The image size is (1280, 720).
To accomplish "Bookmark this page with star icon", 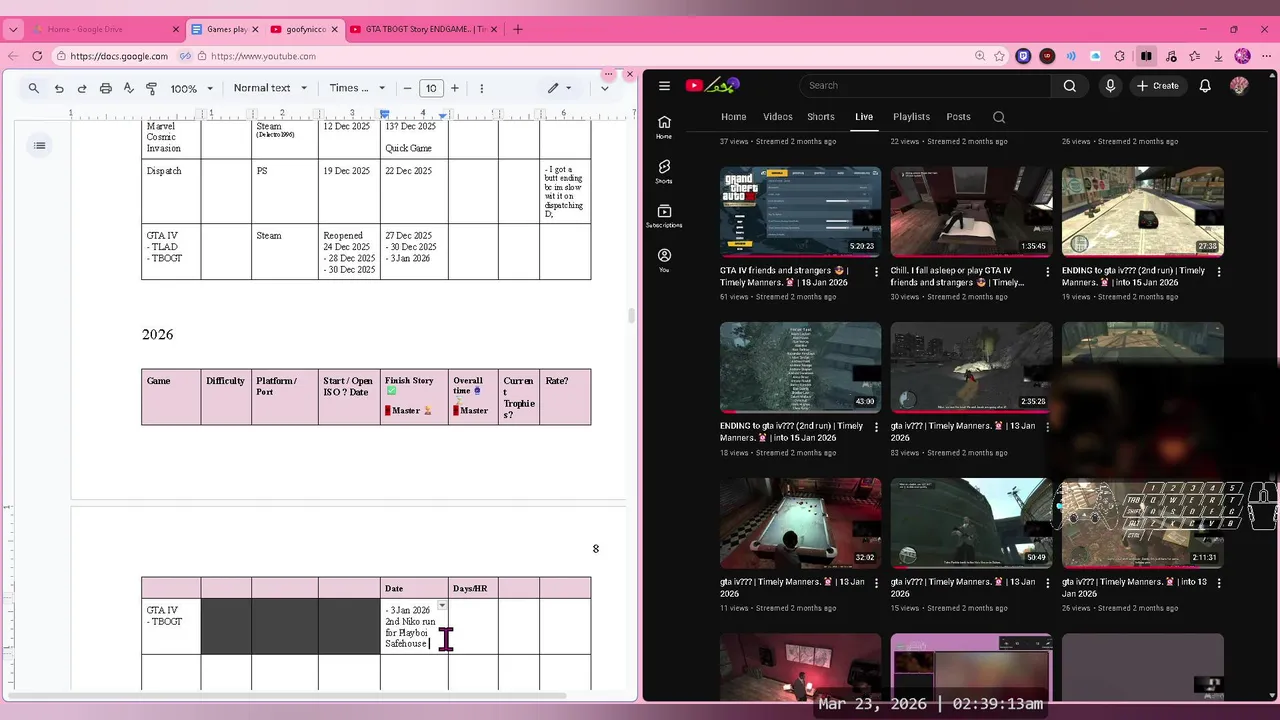I will [x=999, y=56].
